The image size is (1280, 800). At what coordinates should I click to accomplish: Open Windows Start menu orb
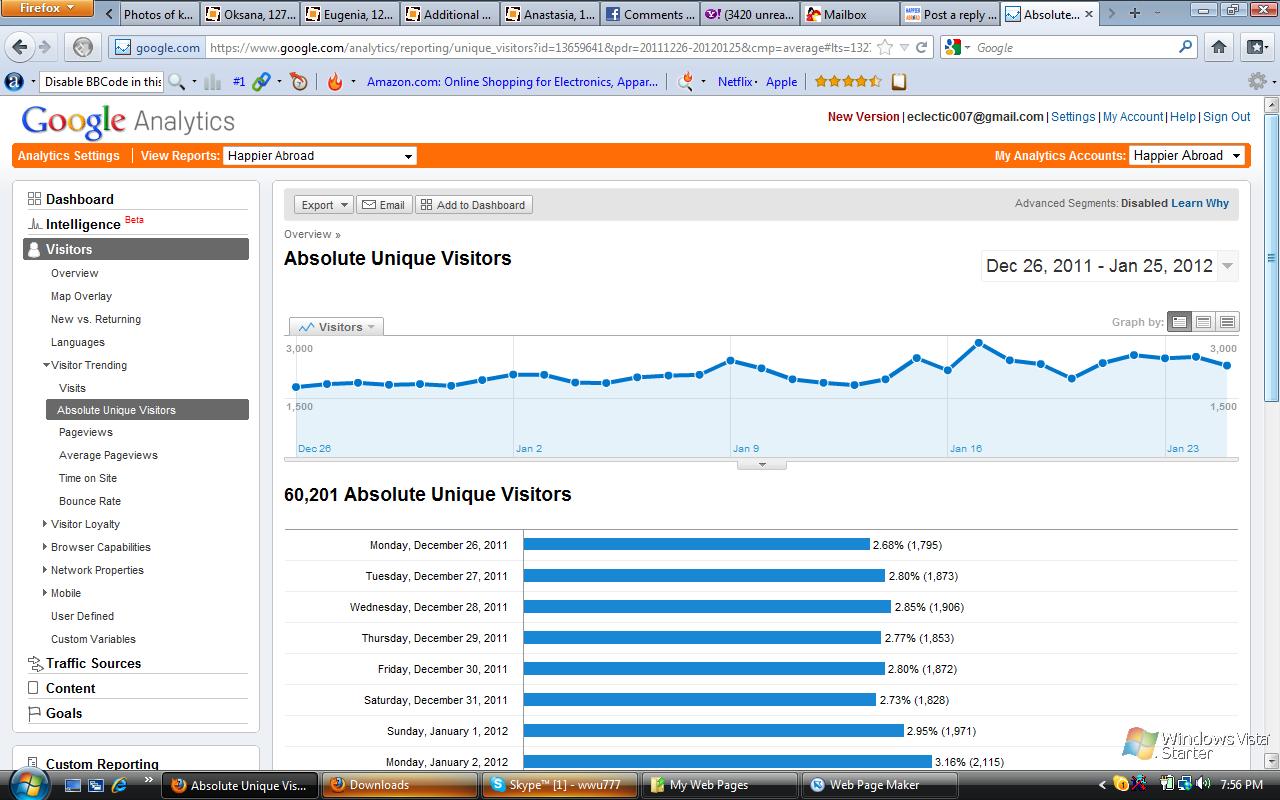tap(27, 783)
